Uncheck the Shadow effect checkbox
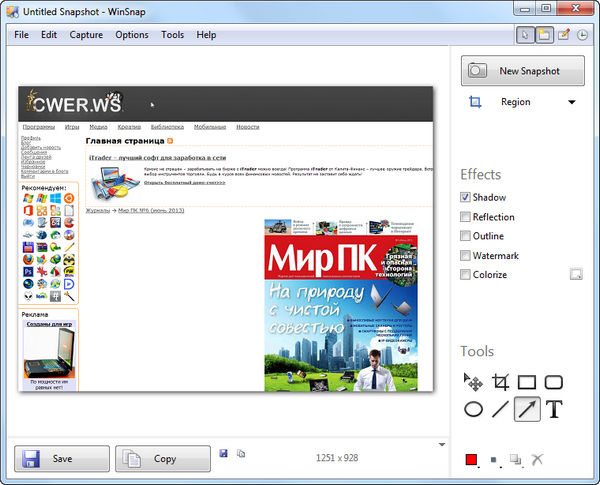Image resolution: width=600 pixels, height=485 pixels. click(x=466, y=198)
